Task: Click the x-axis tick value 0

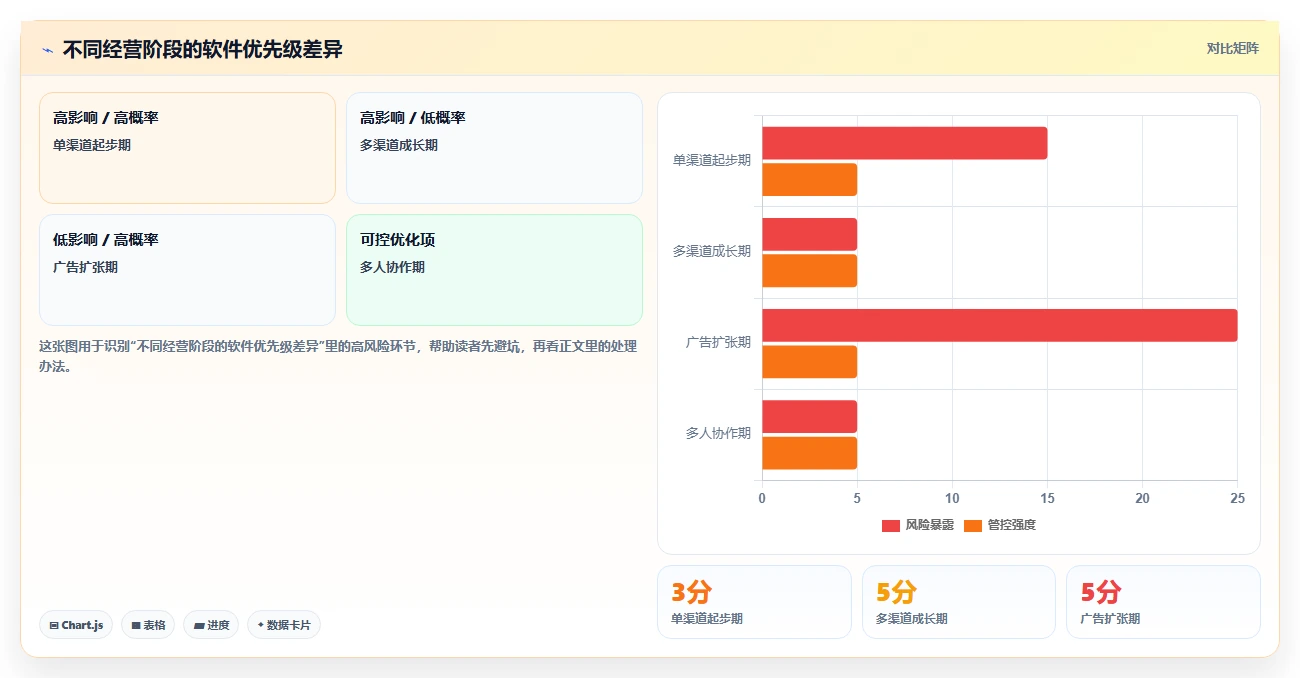Action: click(762, 498)
